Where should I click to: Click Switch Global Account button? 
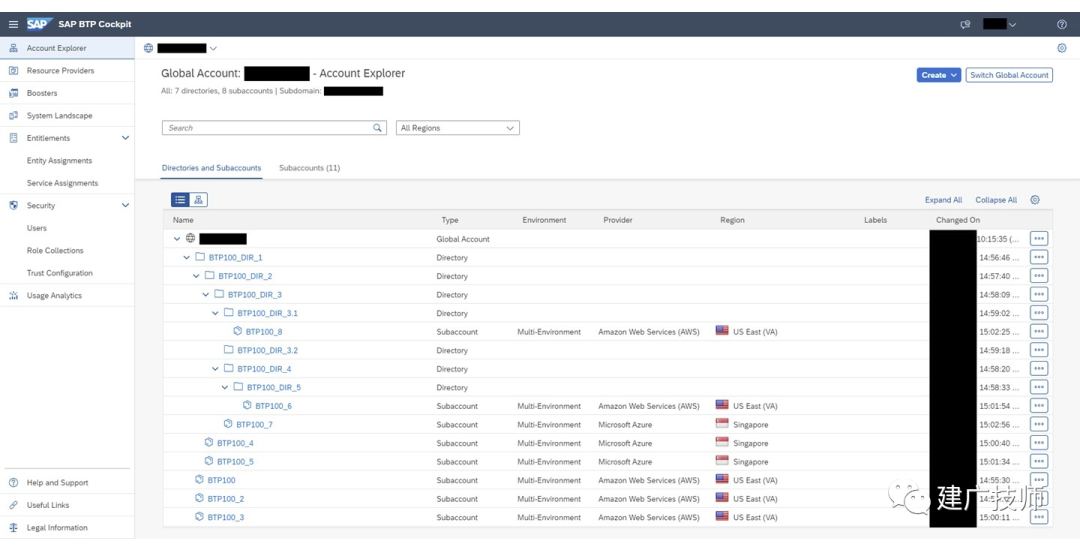1009,75
